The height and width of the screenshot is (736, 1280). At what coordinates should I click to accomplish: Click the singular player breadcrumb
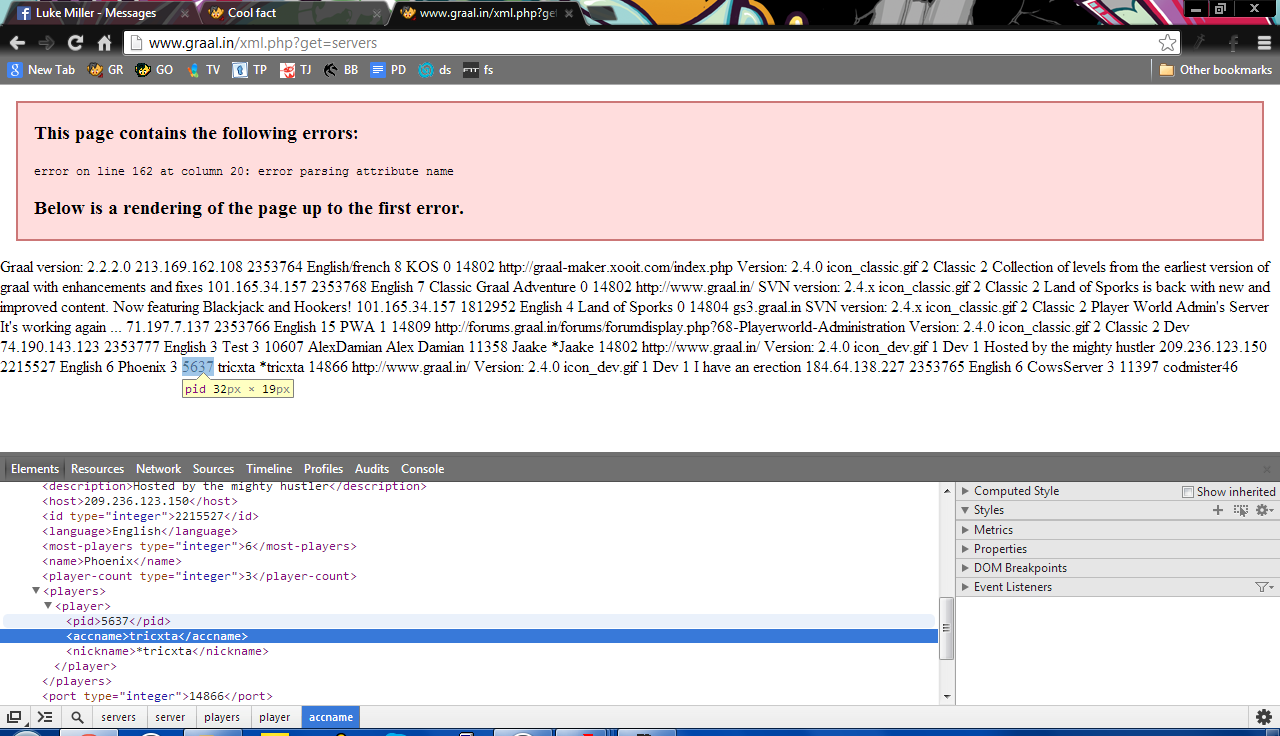274,717
